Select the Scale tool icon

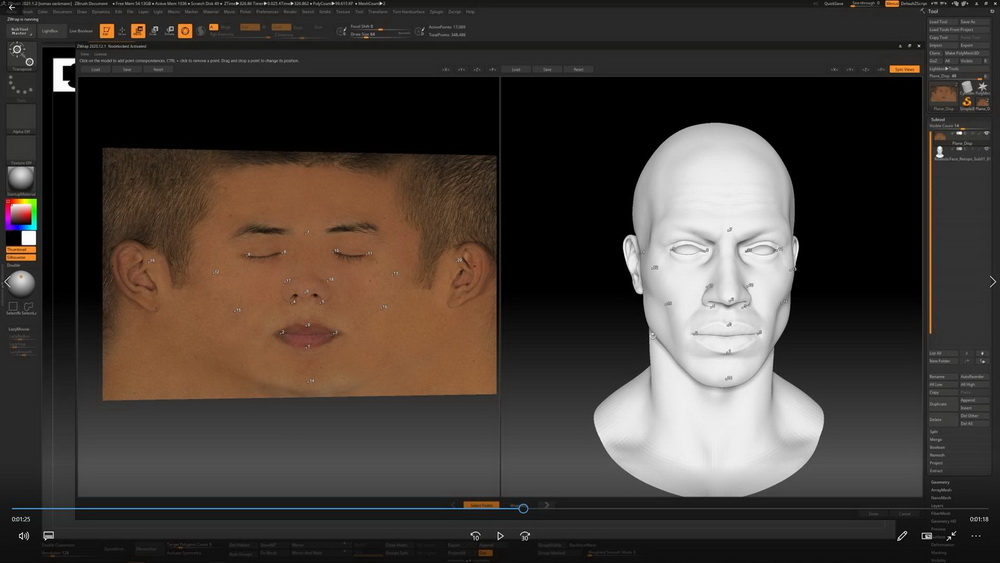tap(154, 31)
